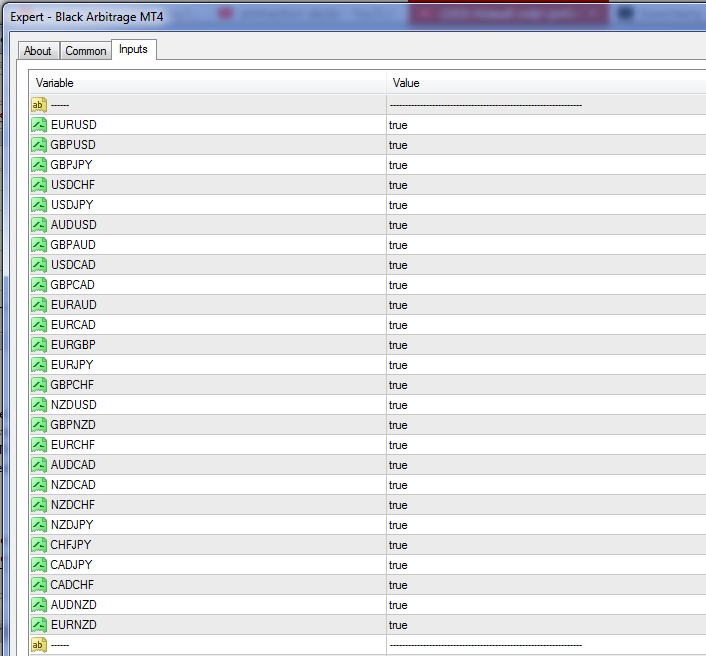Click the 'true' value for CADCHF
The height and width of the screenshot is (656, 706).
click(x=398, y=585)
